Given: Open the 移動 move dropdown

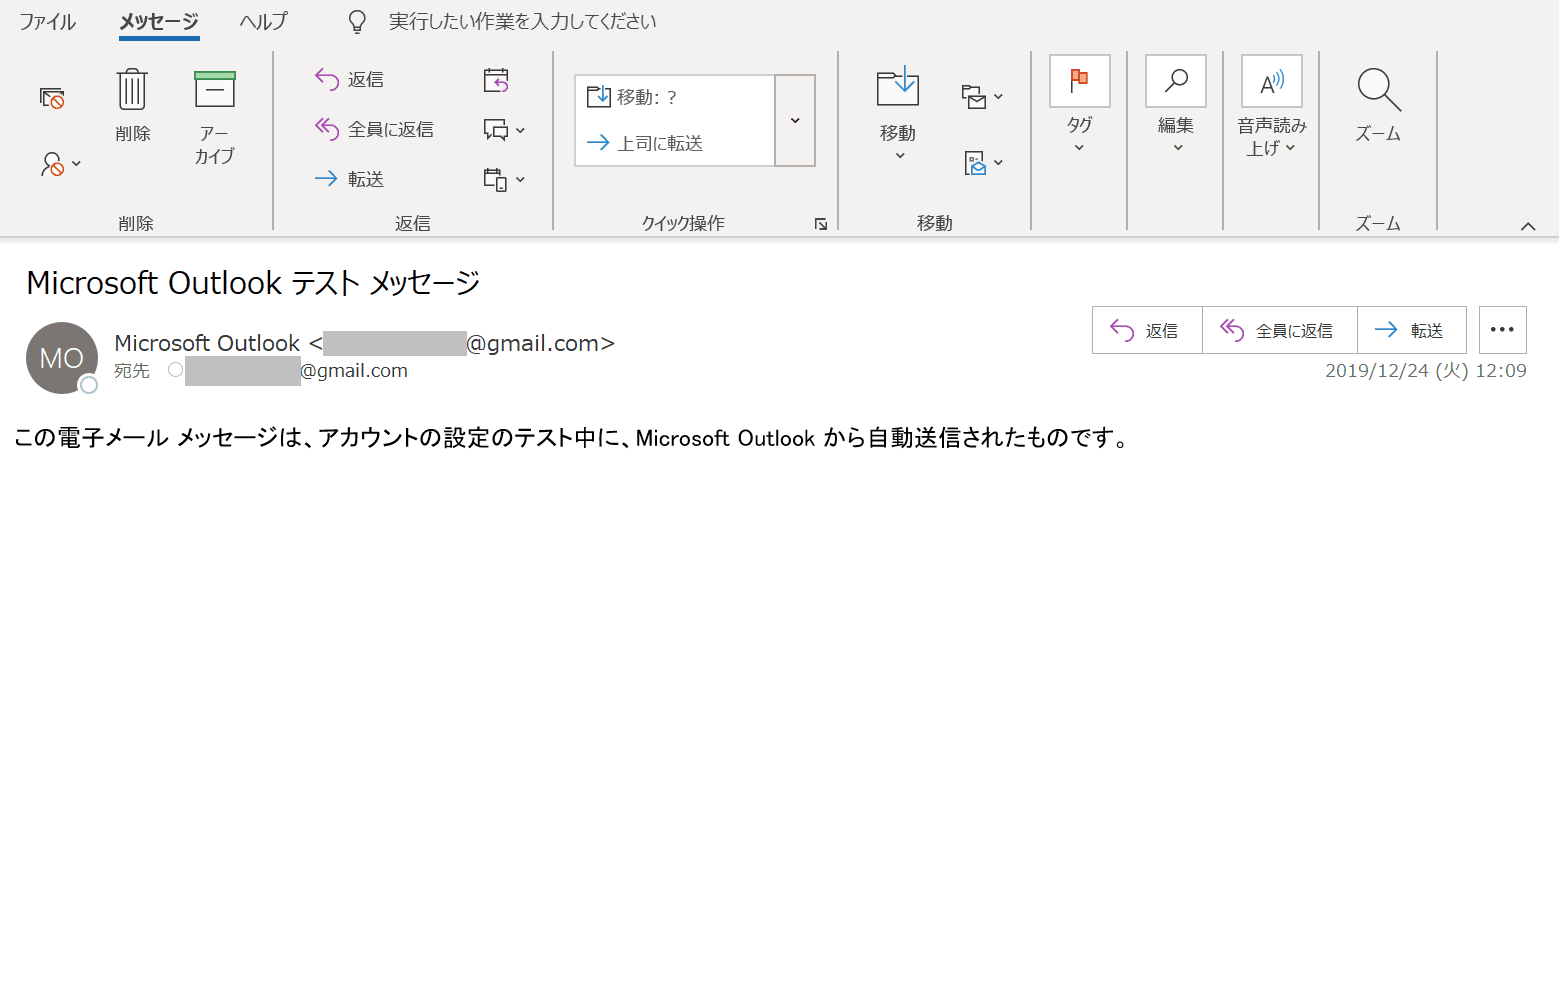Looking at the screenshot, I should click(898, 113).
